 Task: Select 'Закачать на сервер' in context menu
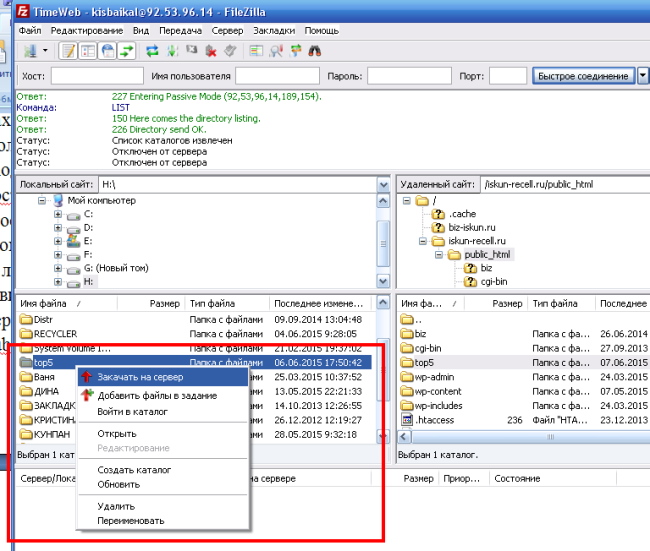(x=139, y=377)
